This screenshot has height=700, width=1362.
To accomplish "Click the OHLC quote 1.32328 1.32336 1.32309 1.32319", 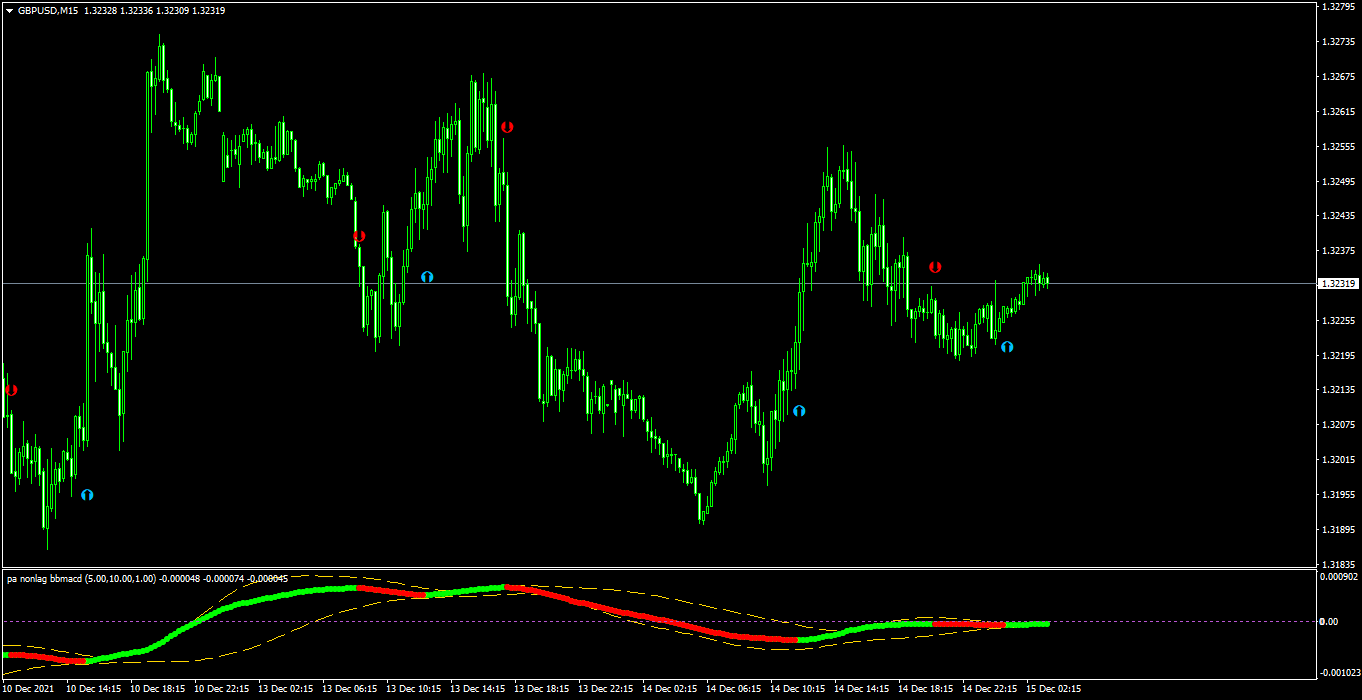I will [155, 10].
